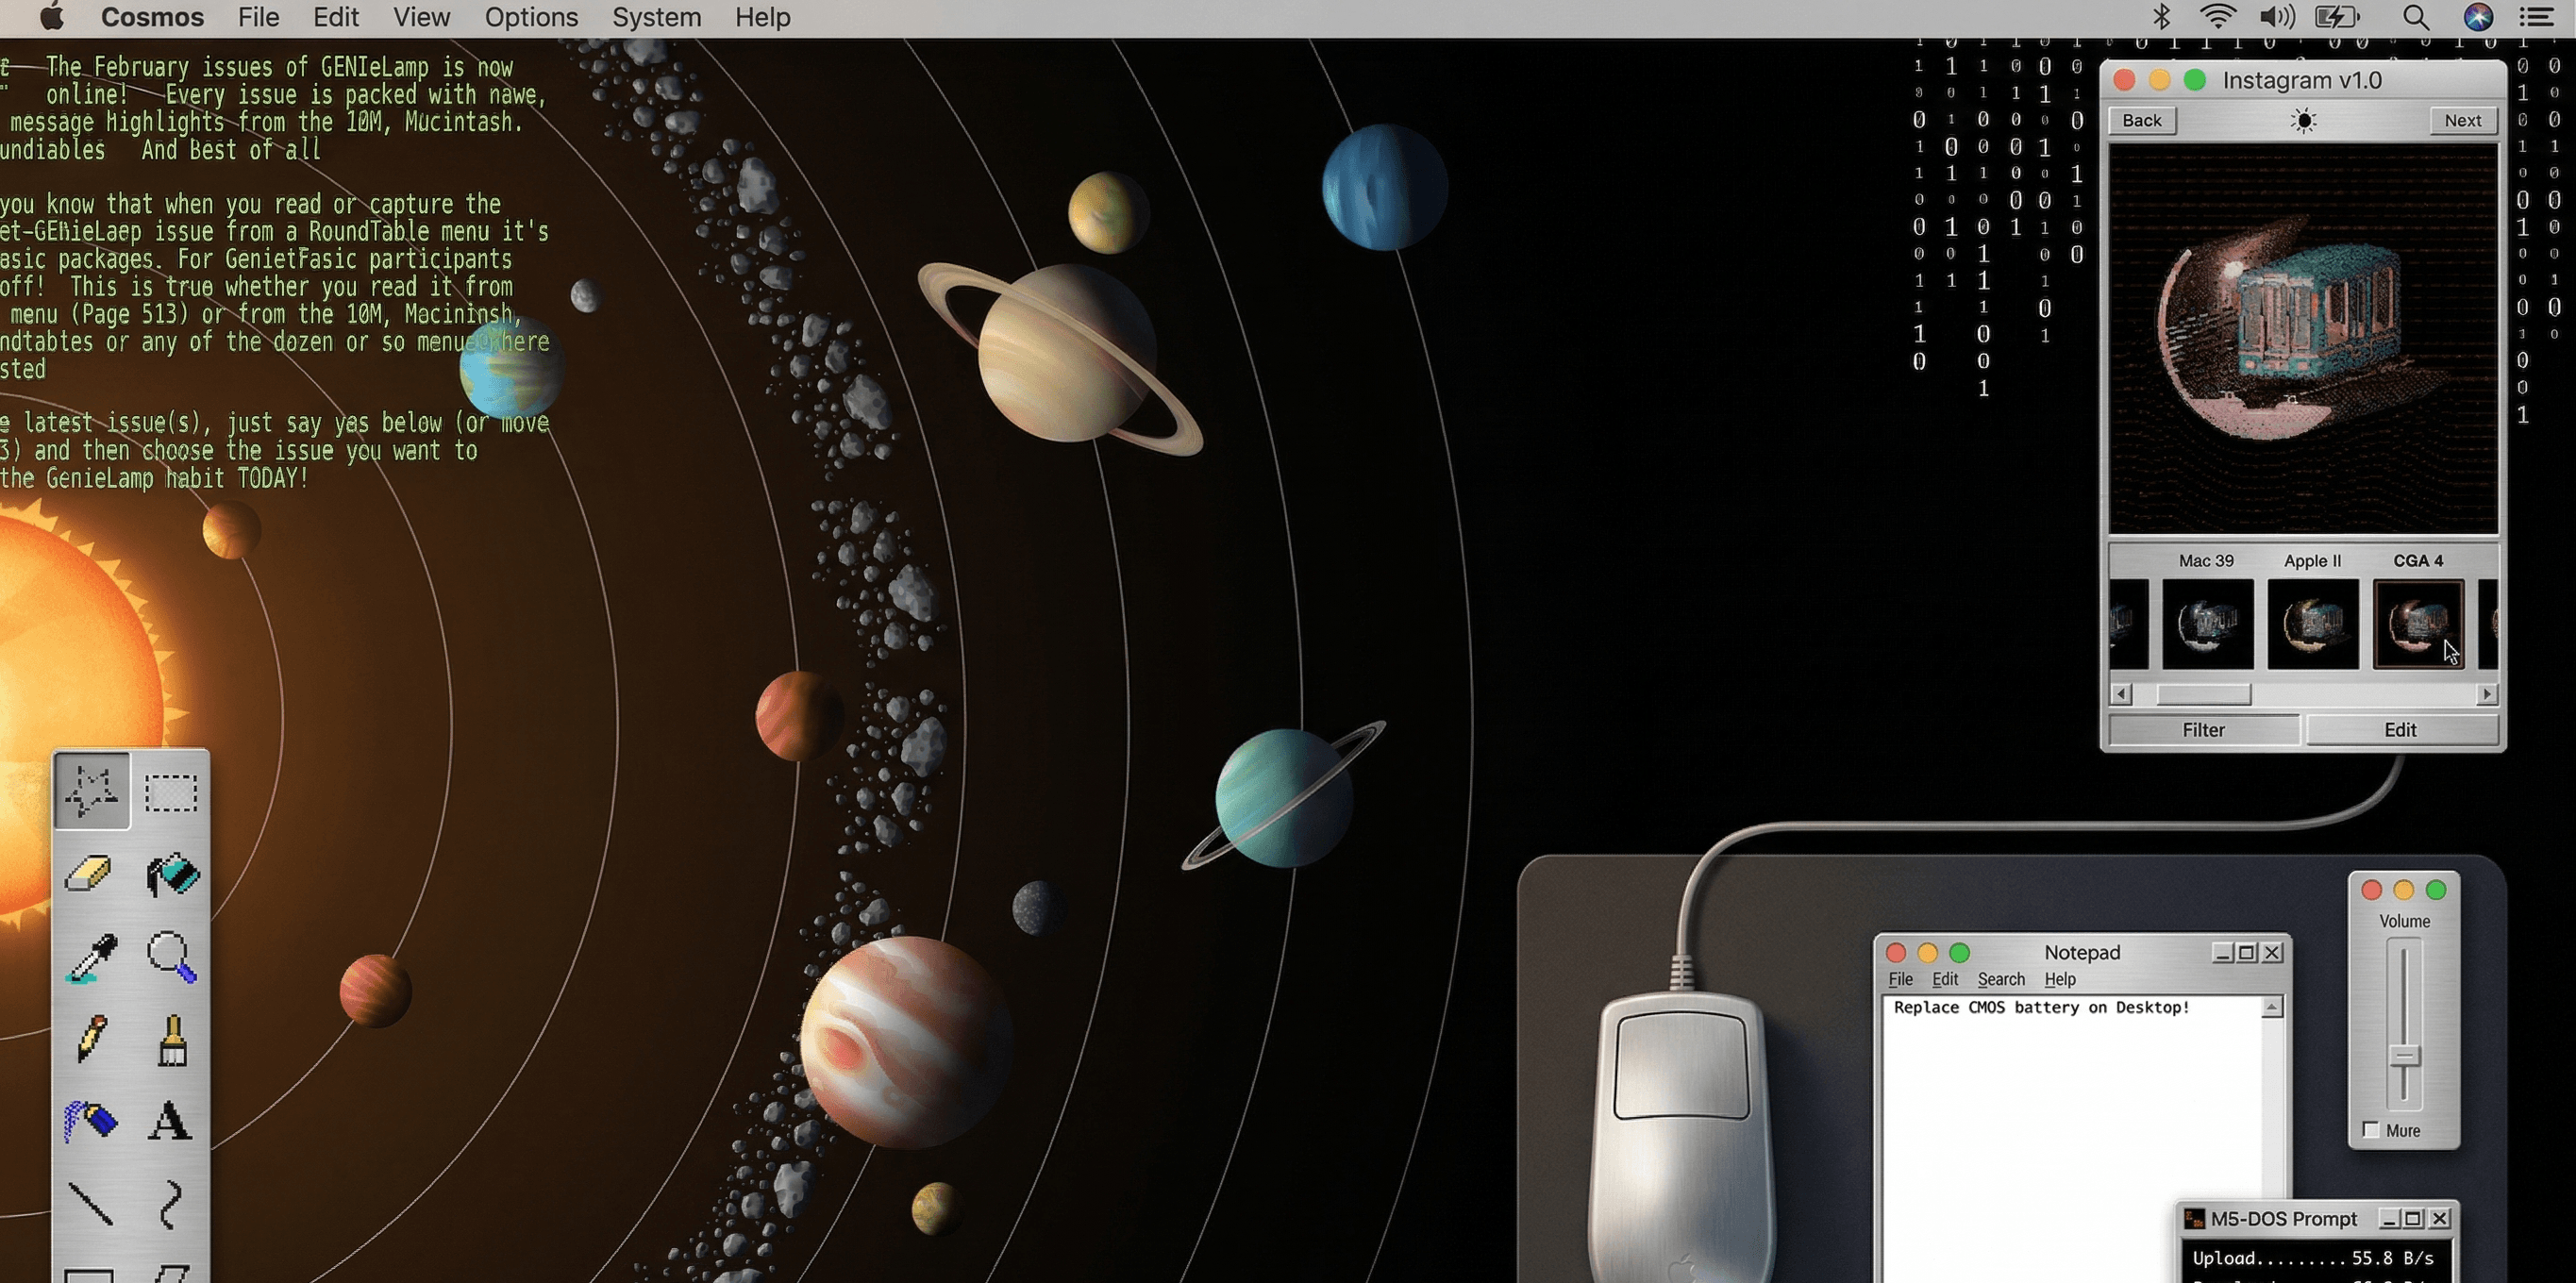Viewport: 2576px width, 1283px height.
Task: Launch Siri from the menu bar
Action: [2478, 17]
